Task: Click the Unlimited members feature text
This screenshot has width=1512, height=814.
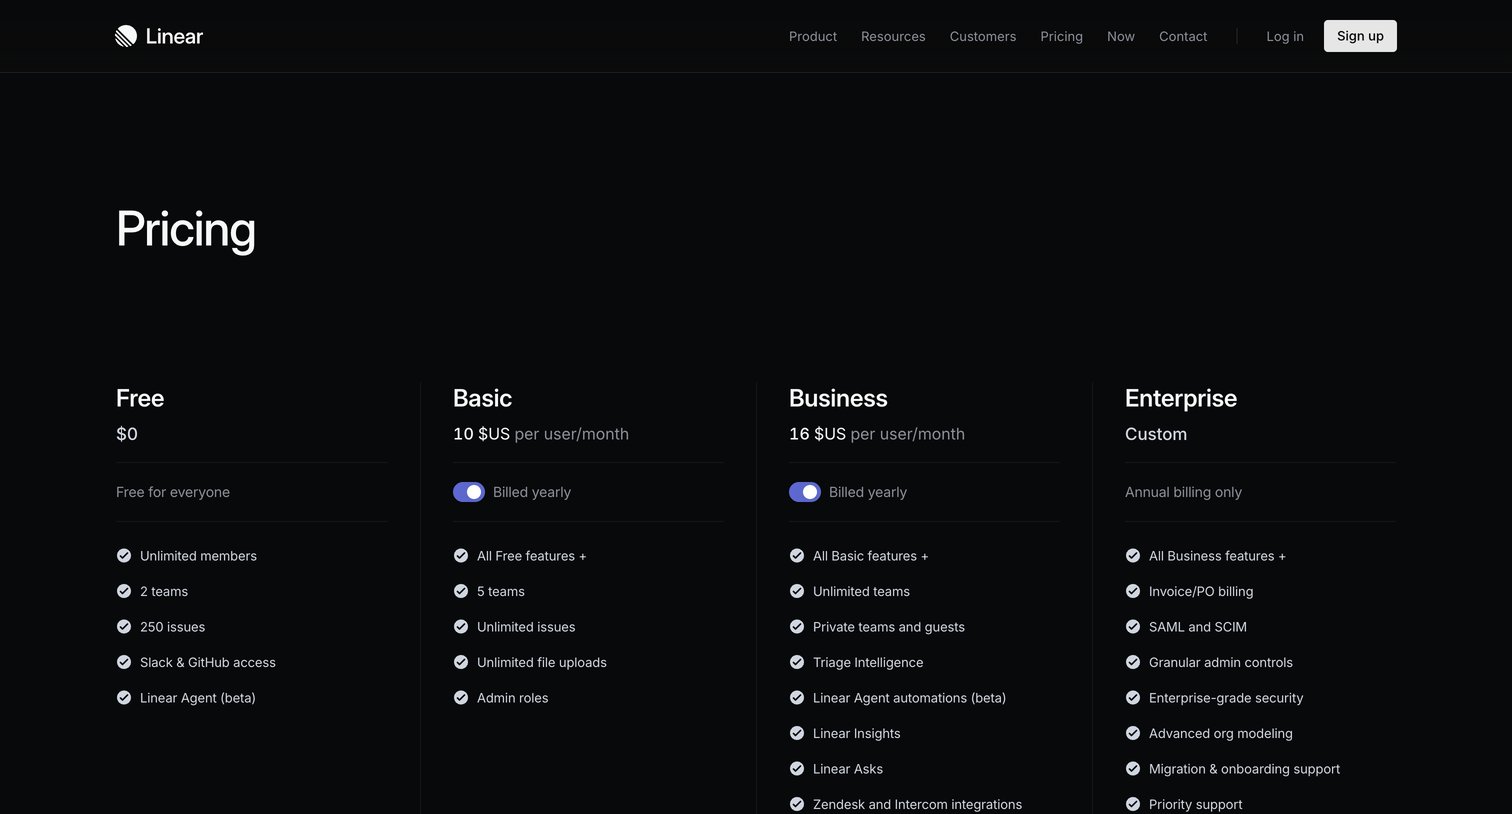Action: [198, 556]
